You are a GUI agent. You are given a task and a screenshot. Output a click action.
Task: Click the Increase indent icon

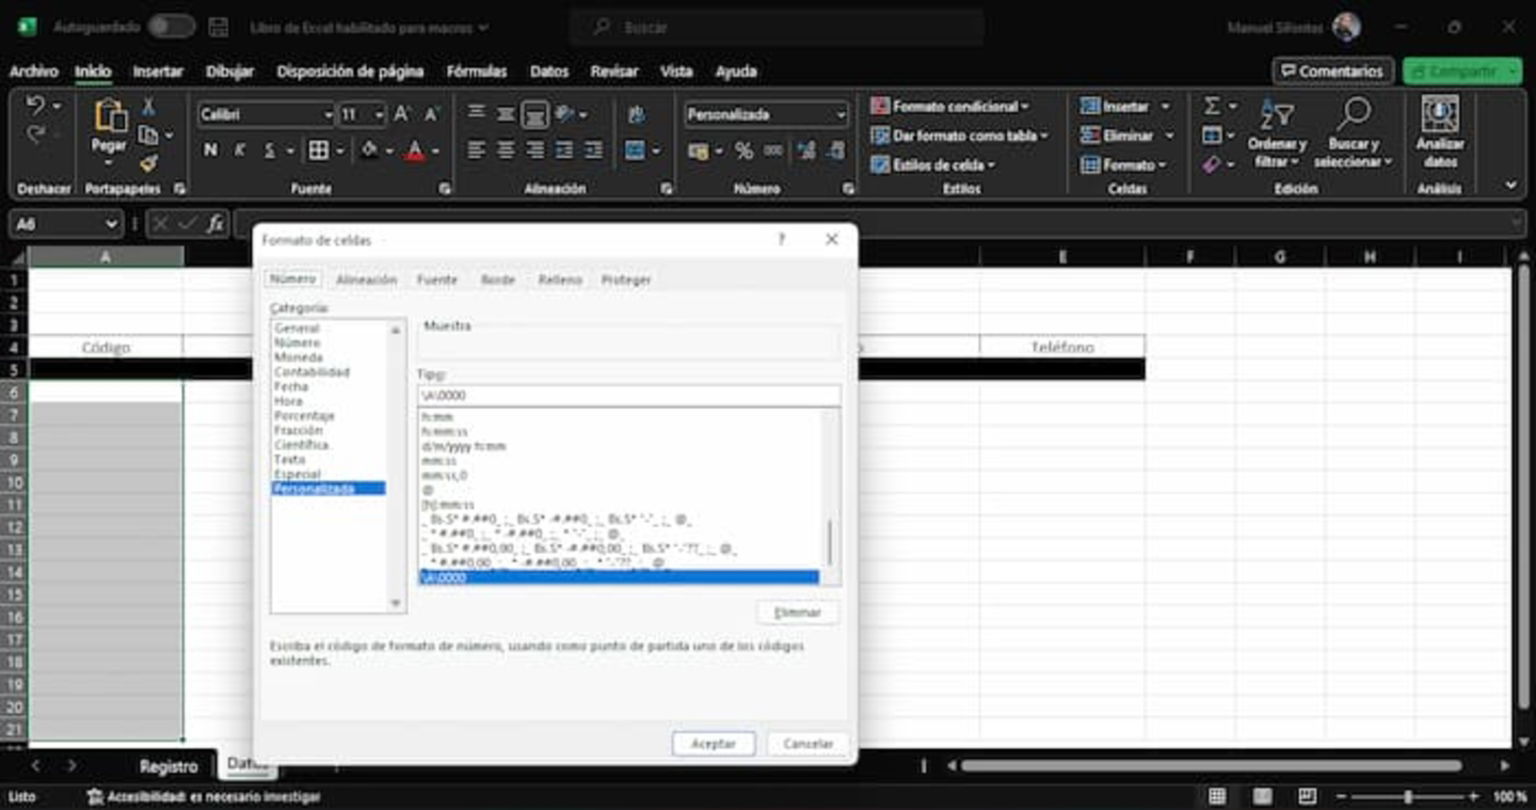coord(593,151)
